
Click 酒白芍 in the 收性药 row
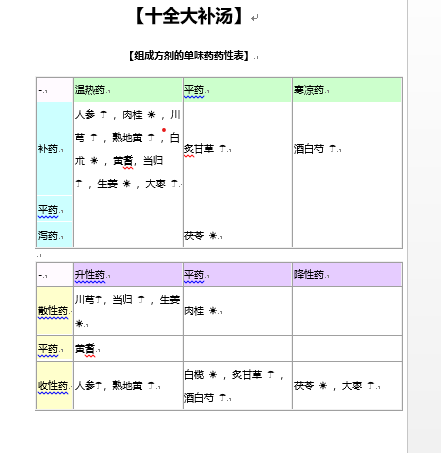pyautogui.click(x=199, y=397)
